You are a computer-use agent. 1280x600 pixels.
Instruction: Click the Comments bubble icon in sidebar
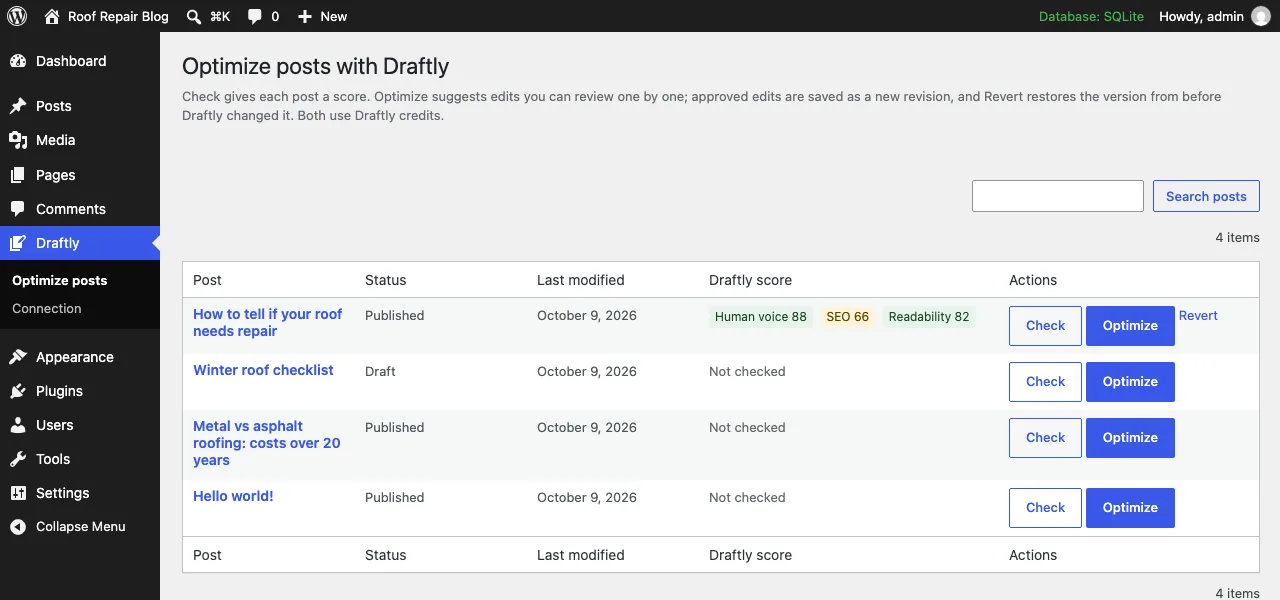18,209
